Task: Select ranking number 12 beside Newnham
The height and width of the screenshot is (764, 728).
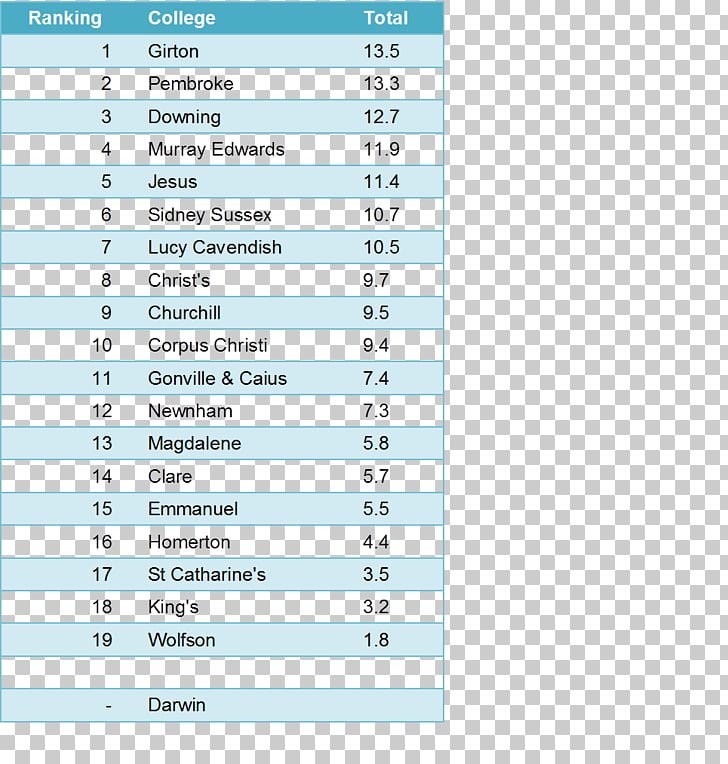Action: point(102,411)
